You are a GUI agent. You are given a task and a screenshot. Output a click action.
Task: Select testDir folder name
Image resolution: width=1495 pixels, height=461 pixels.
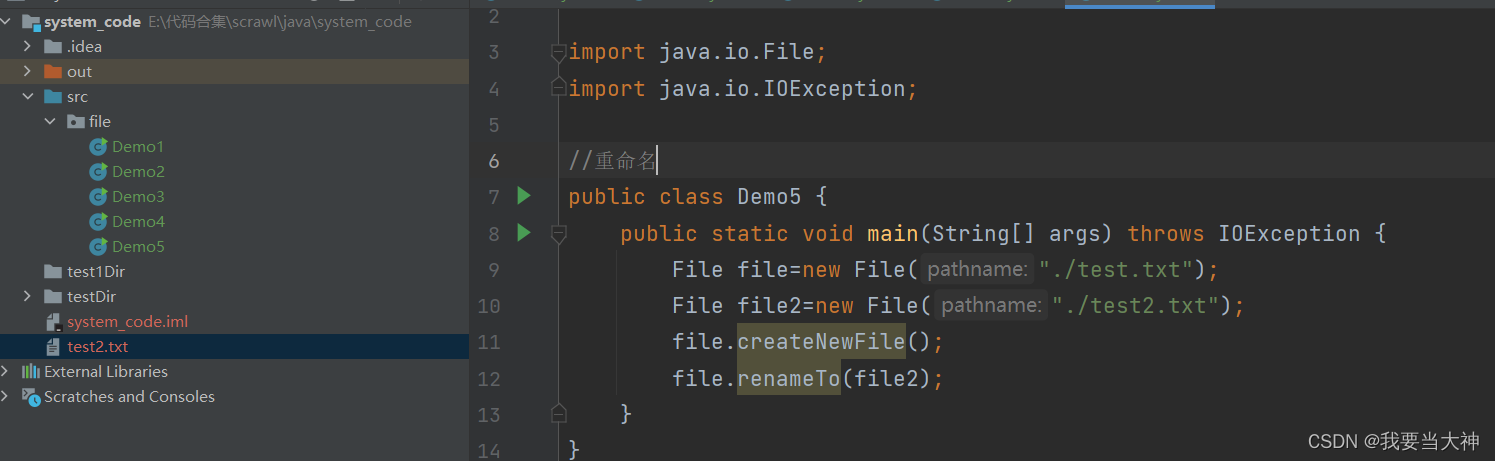click(x=92, y=296)
